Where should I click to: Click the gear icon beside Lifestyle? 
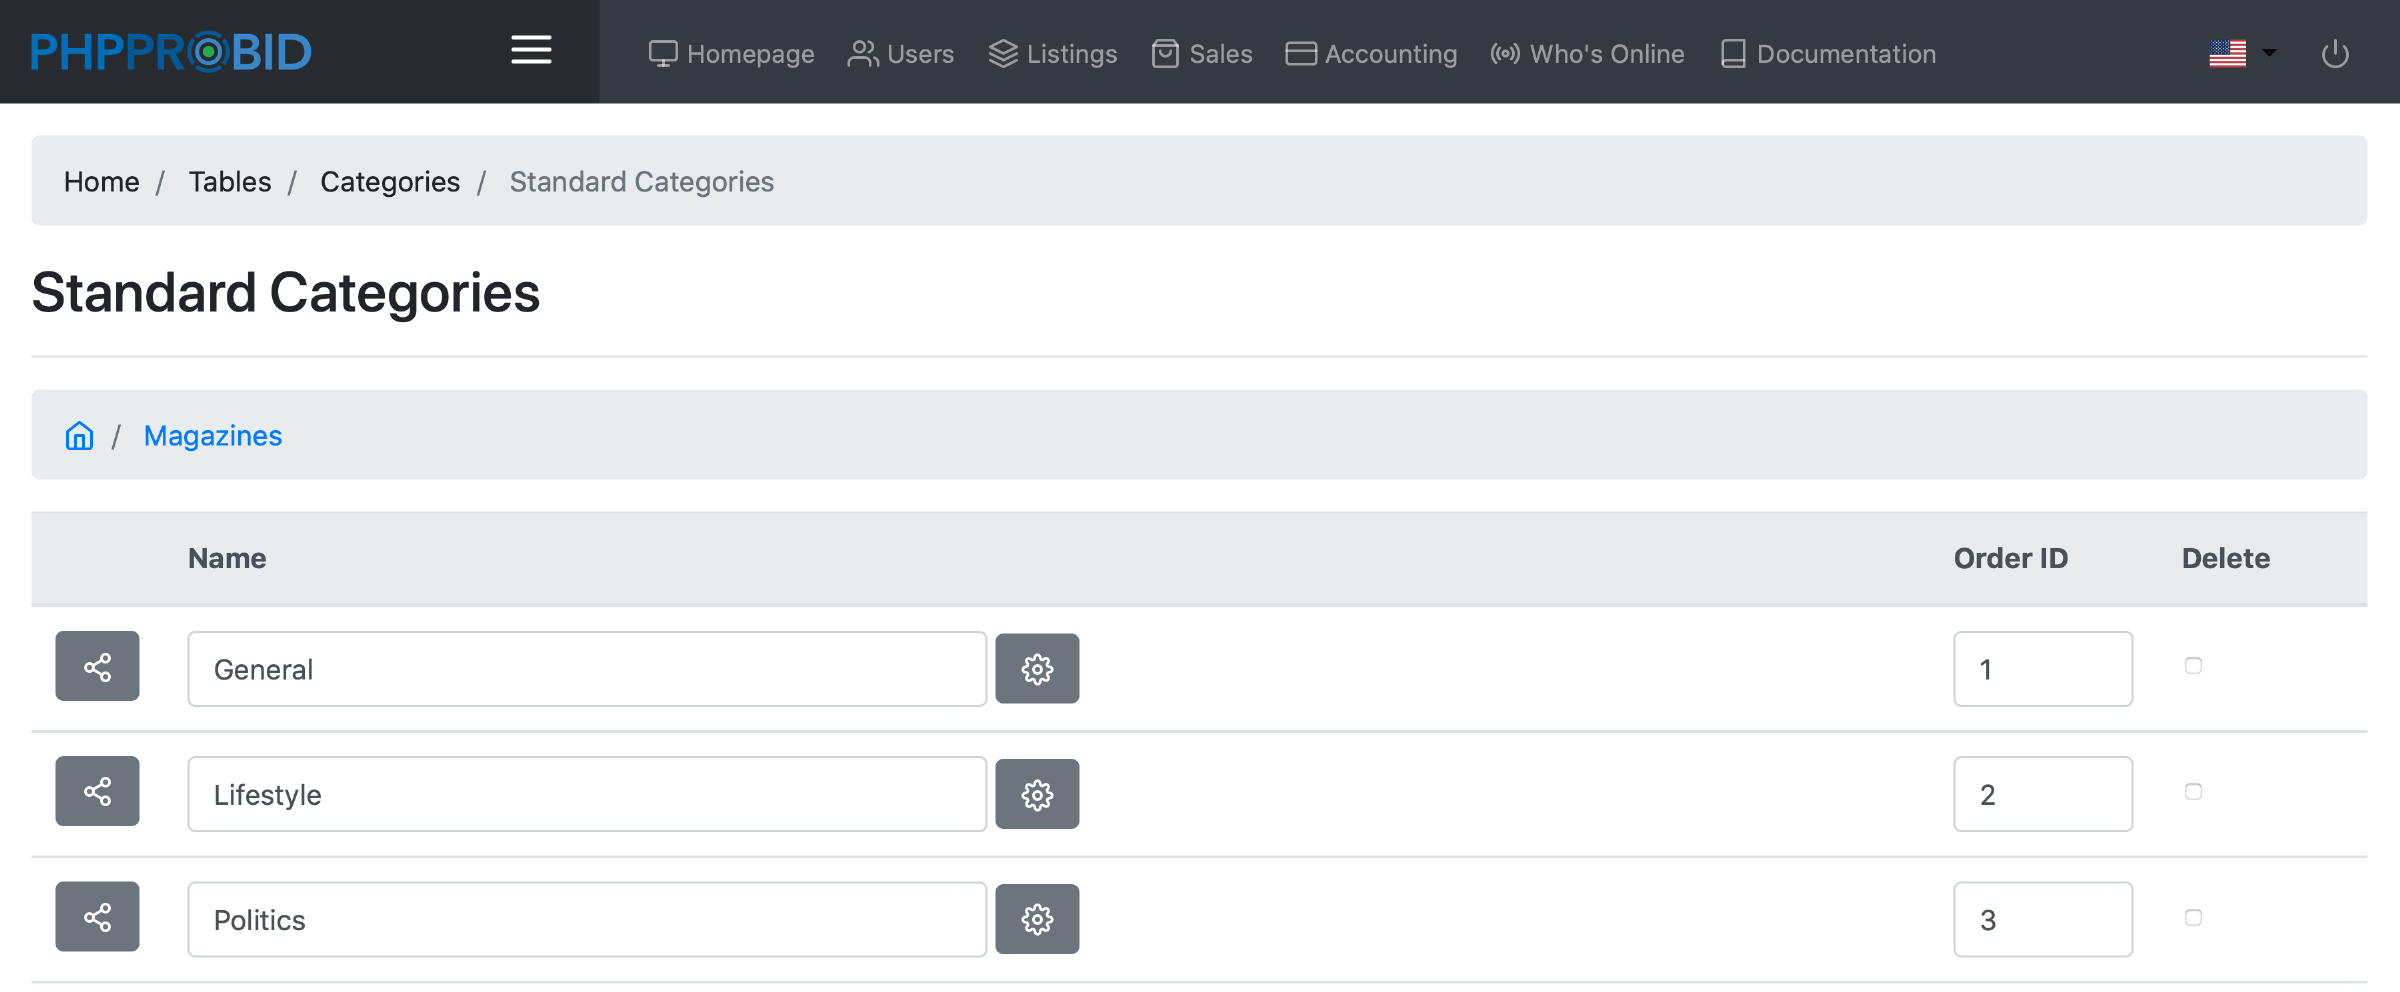1037,795
